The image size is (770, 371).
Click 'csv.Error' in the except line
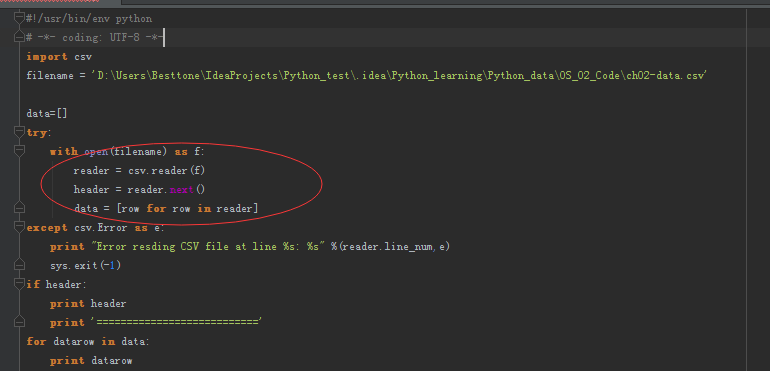coord(100,228)
